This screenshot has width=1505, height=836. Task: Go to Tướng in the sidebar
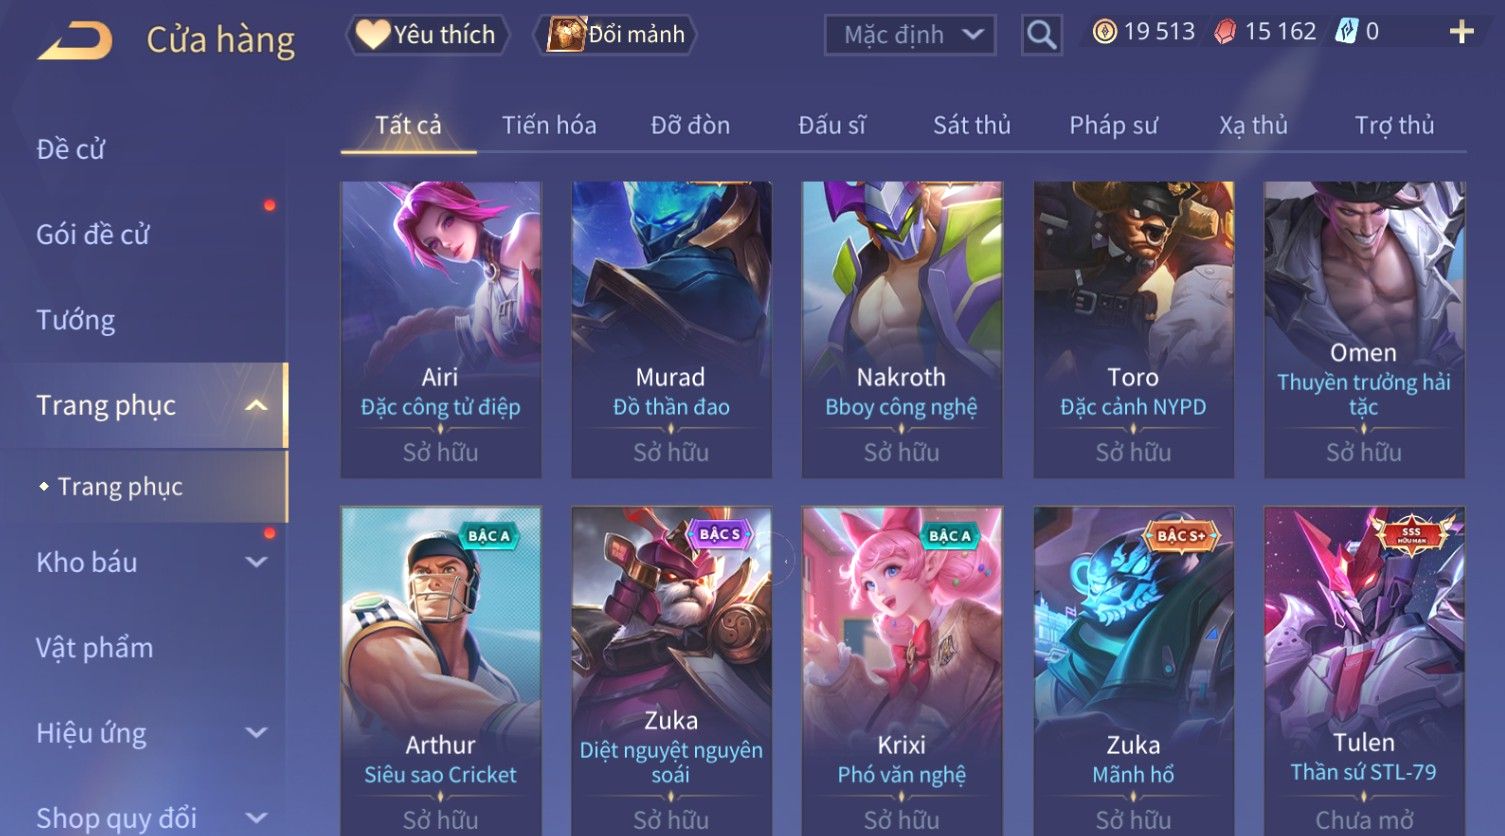pyautogui.click(x=76, y=320)
